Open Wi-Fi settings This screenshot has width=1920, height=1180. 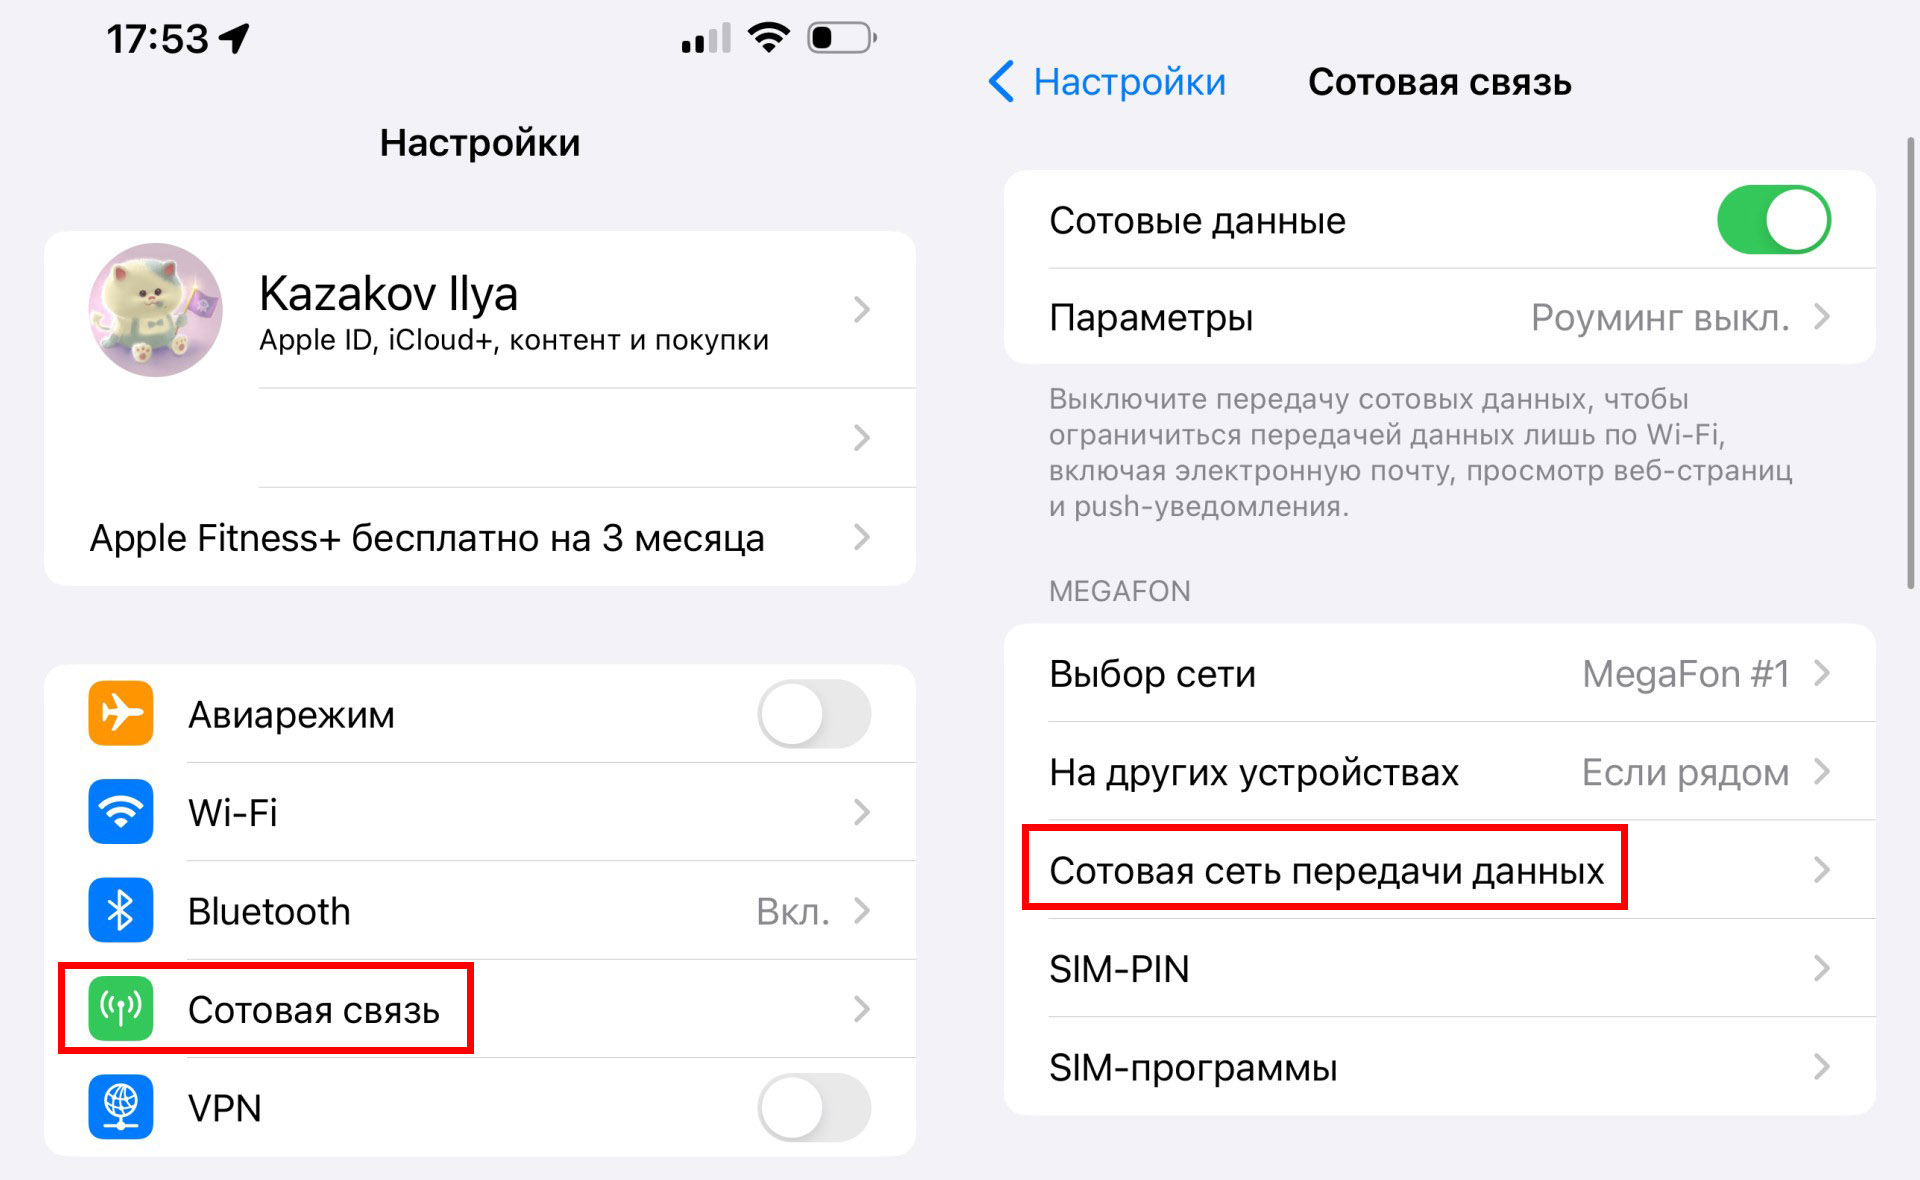480,810
